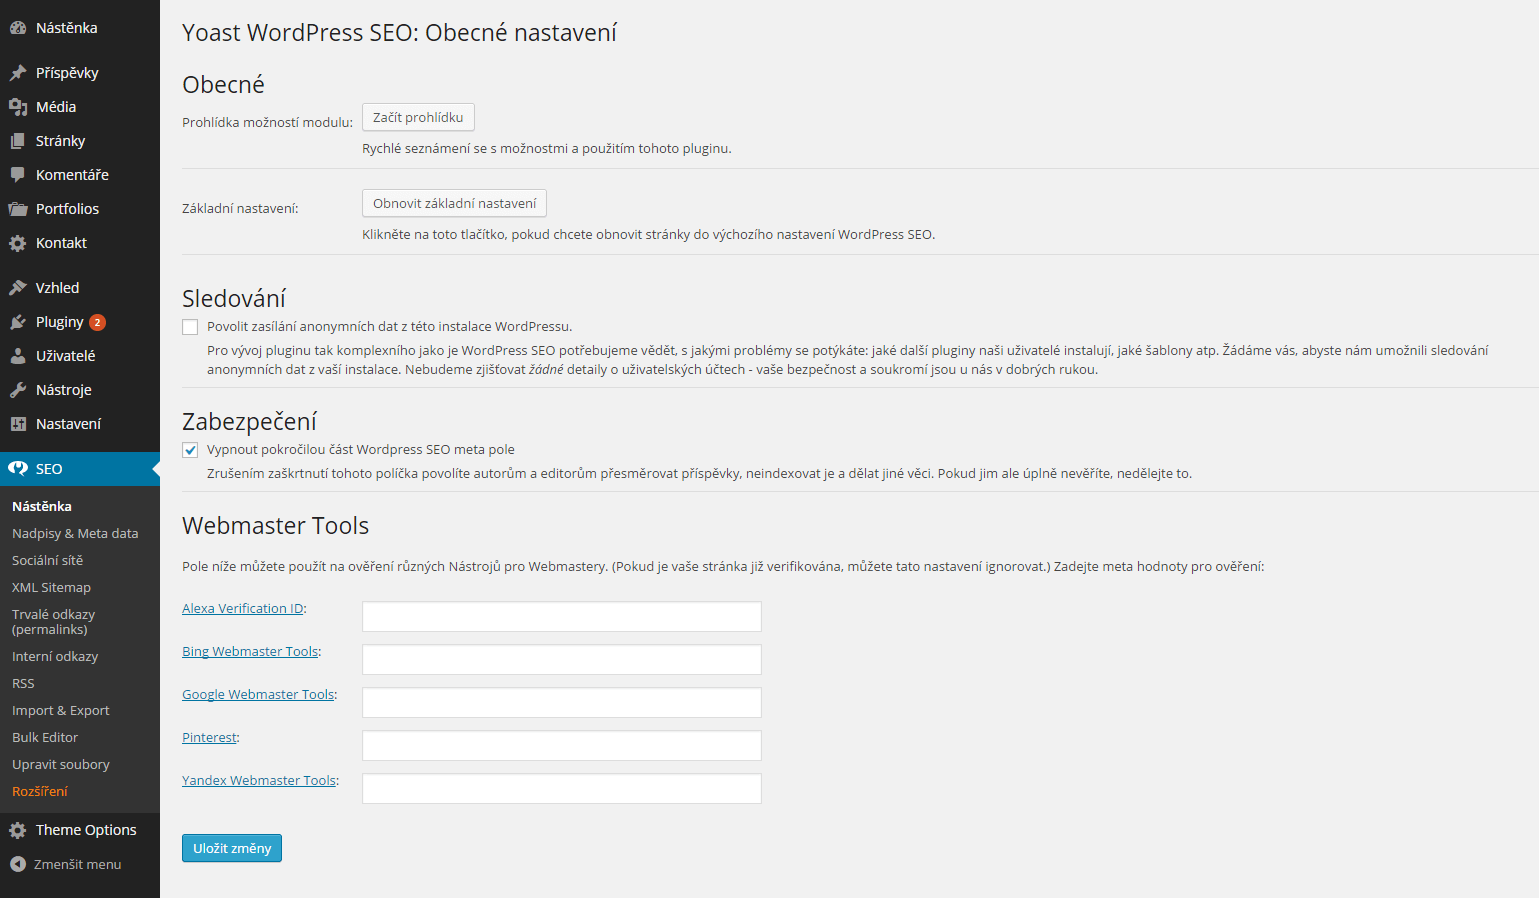The height and width of the screenshot is (898, 1539).
Task: Click the Média icon in sidebar
Action: click(x=18, y=107)
